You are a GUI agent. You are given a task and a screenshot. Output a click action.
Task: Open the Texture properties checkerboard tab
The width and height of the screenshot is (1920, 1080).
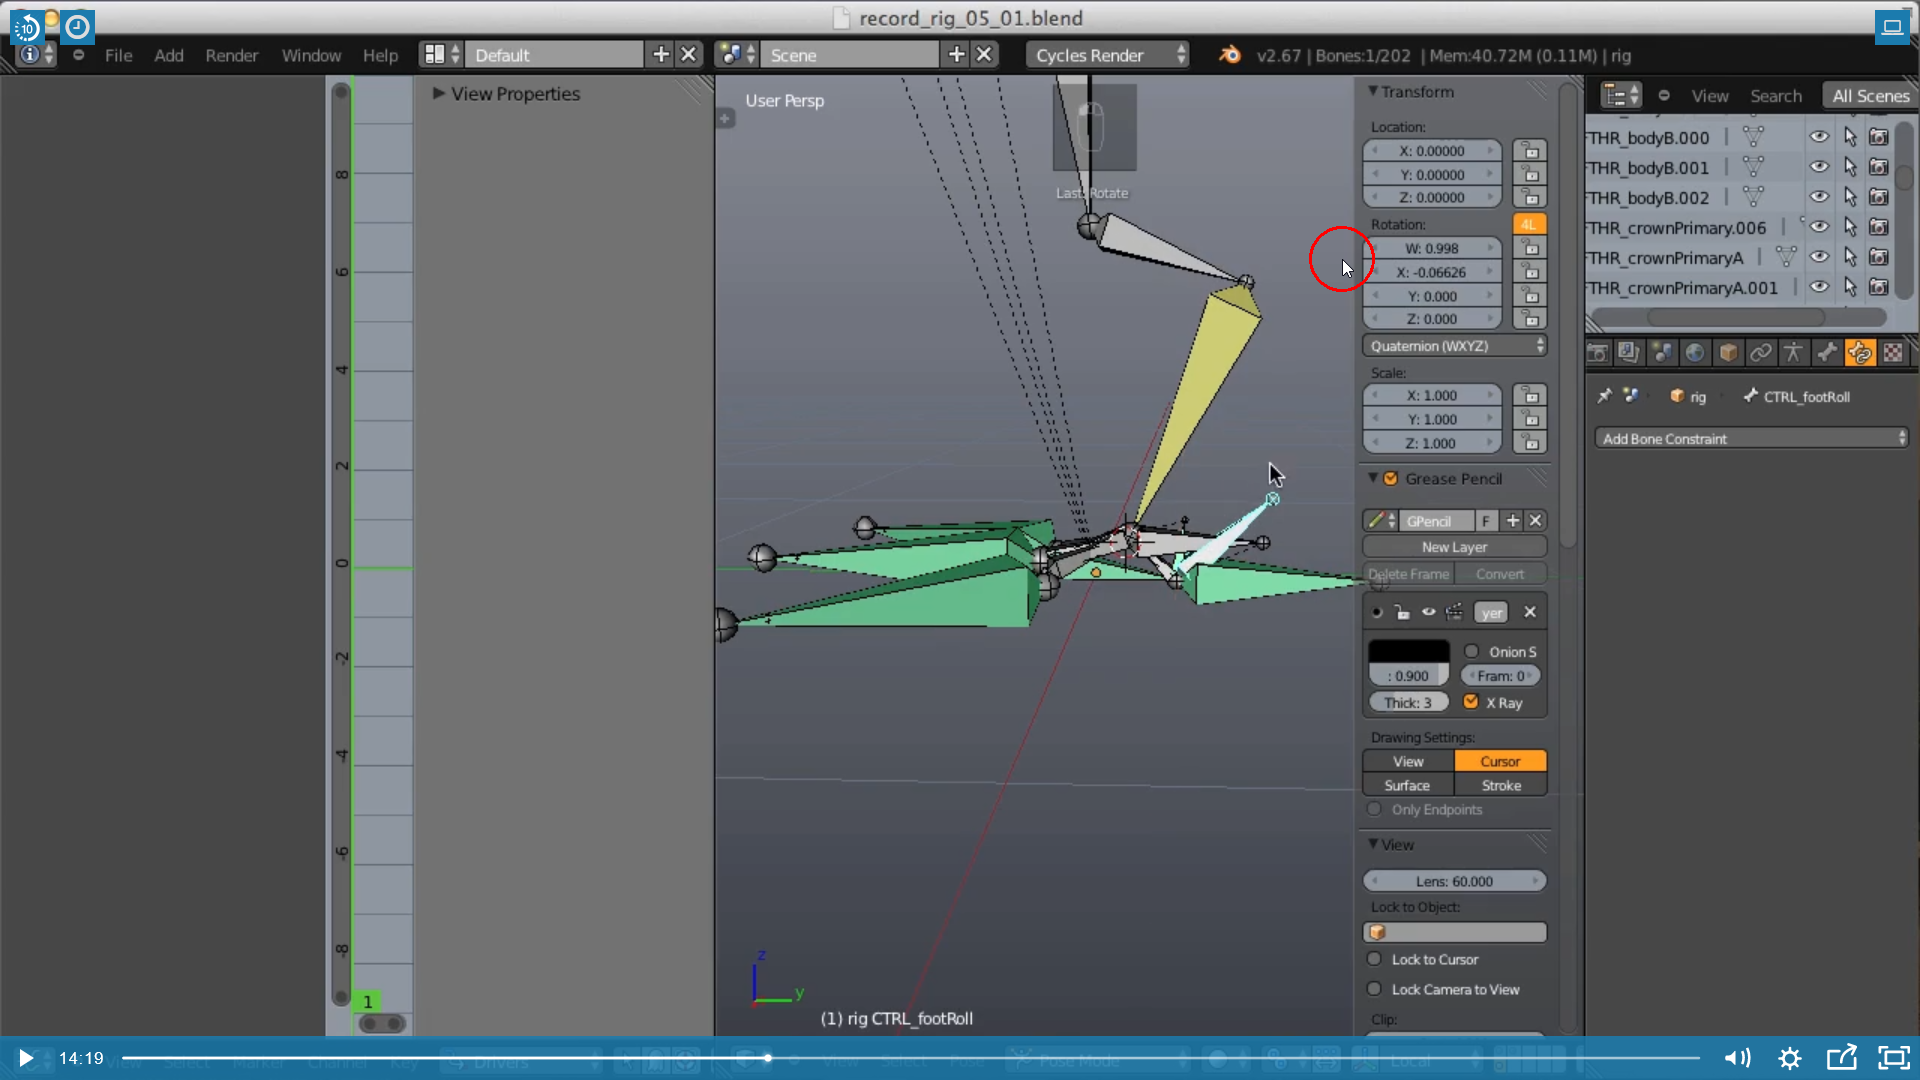[1893, 353]
